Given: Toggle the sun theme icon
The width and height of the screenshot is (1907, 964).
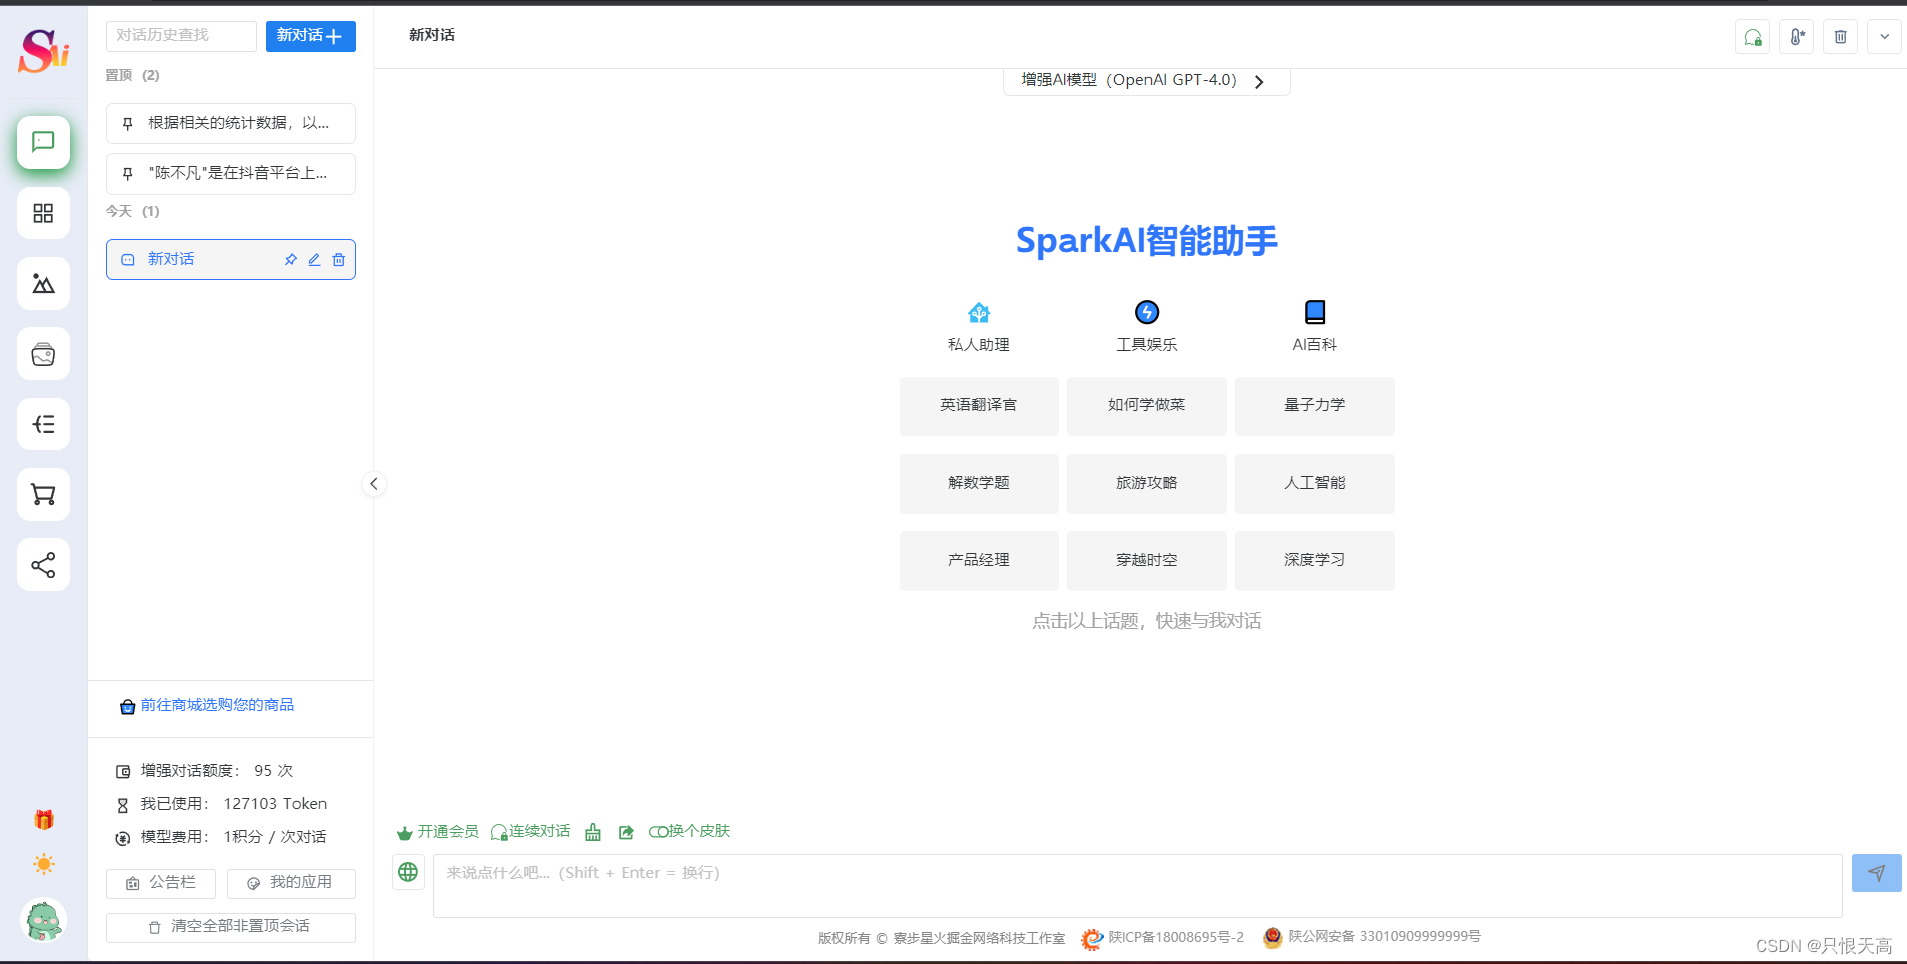Looking at the screenshot, I should (x=44, y=864).
